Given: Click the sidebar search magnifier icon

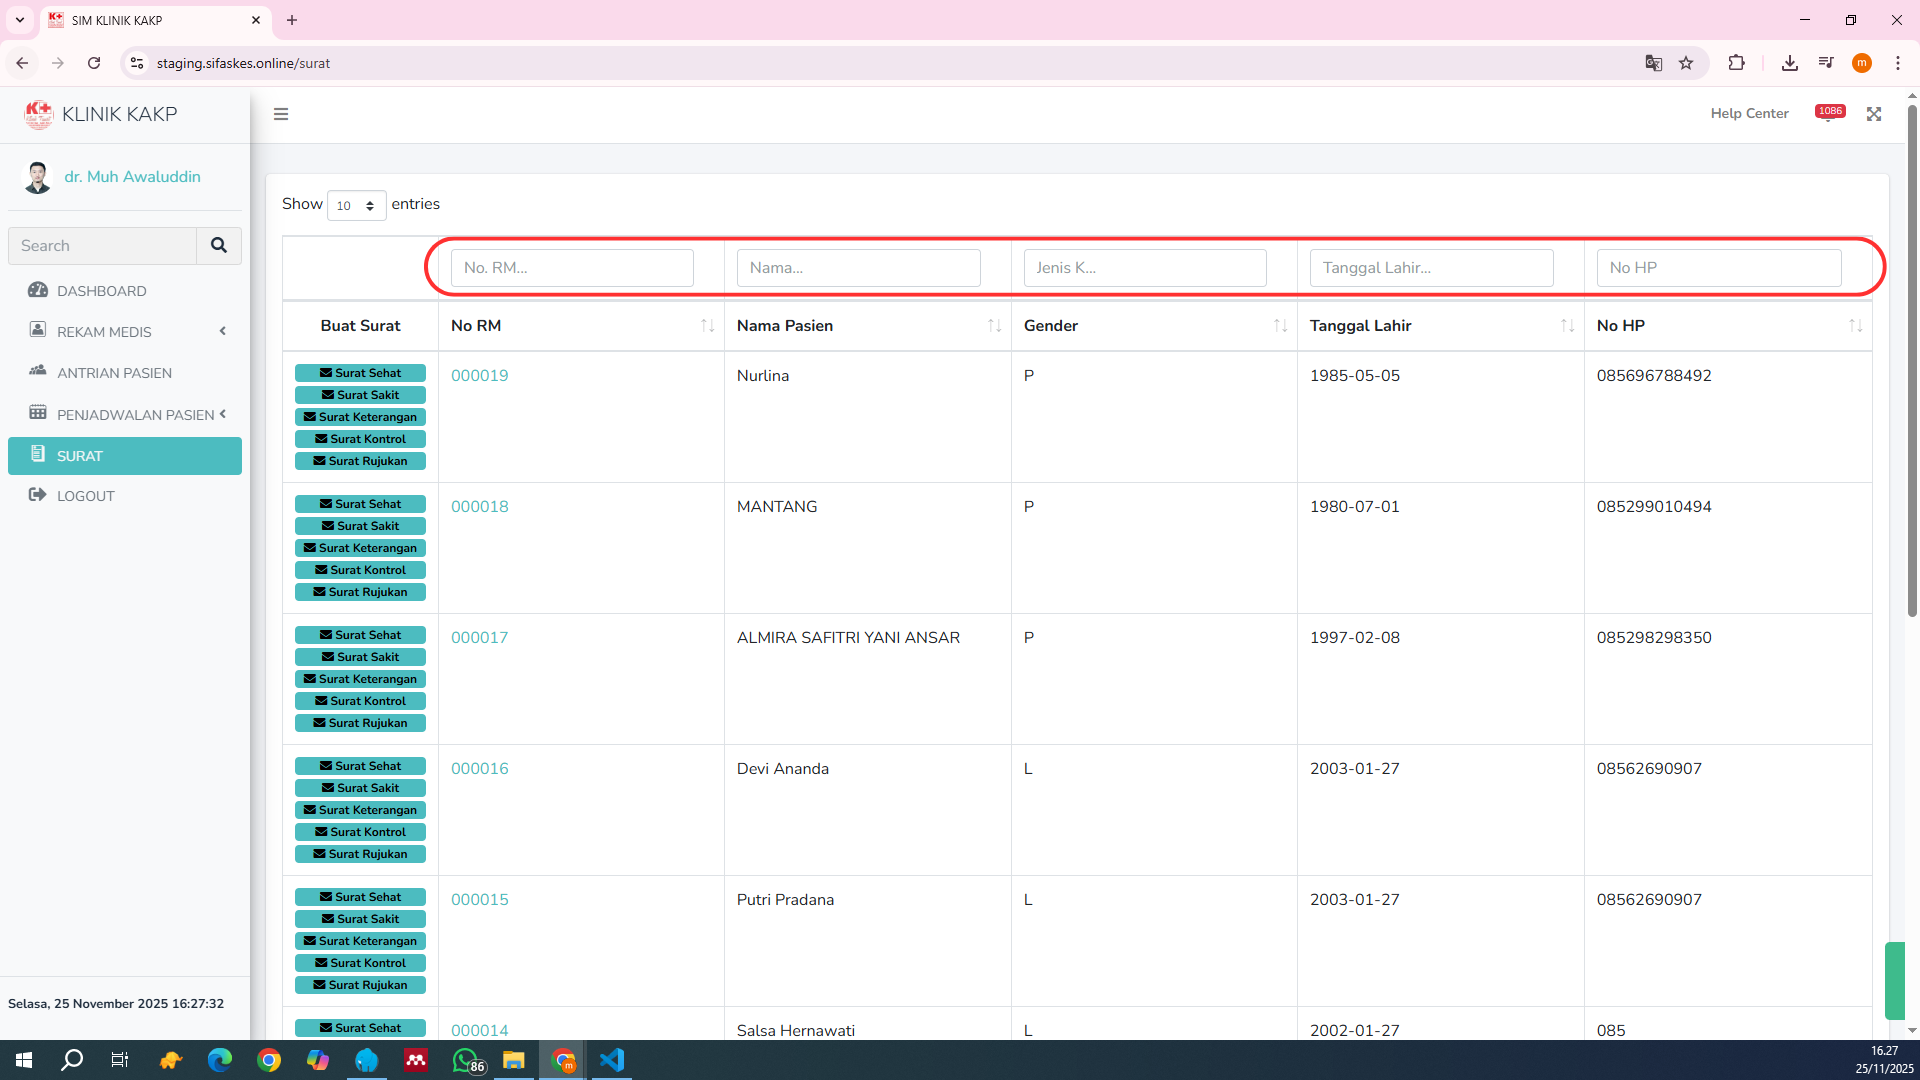Looking at the screenshot, I should pos(219,245).
